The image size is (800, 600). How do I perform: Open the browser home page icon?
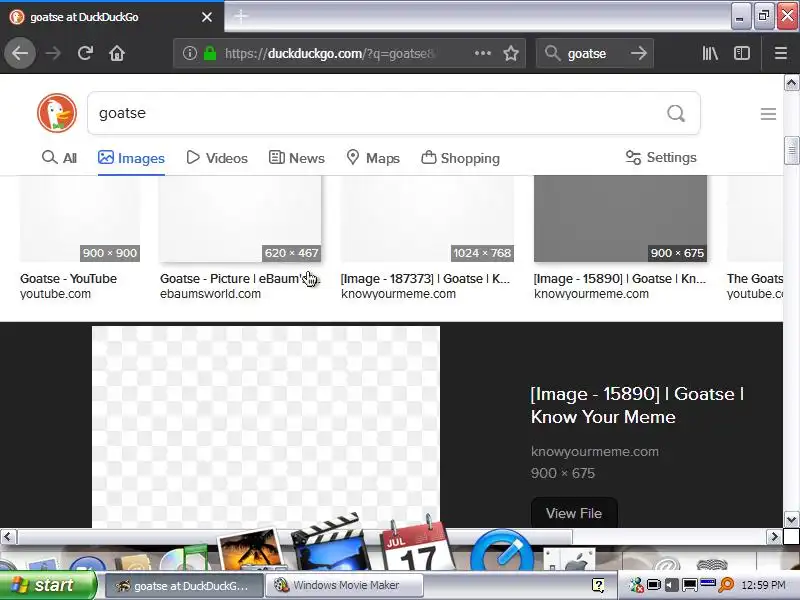pos(117,53)
